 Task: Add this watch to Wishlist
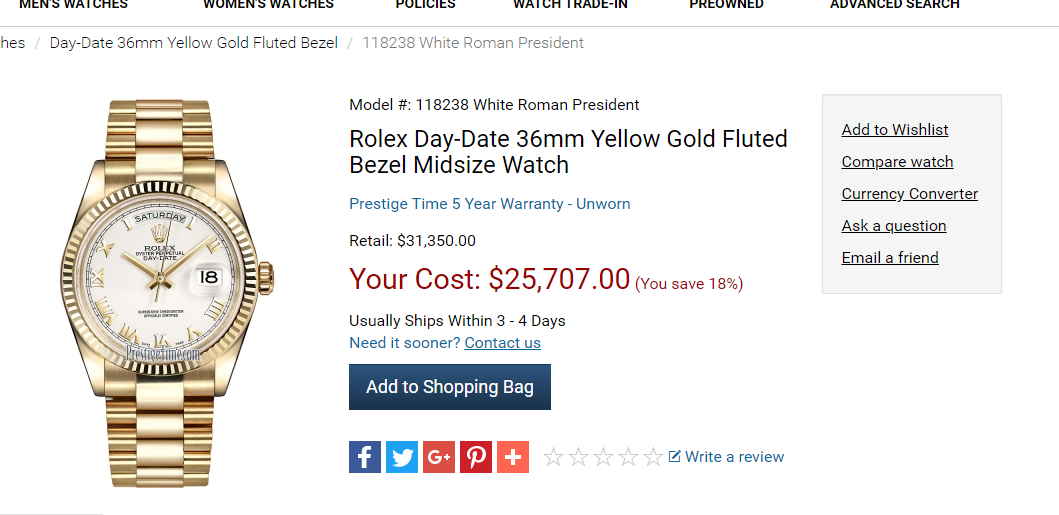[895, 130]
